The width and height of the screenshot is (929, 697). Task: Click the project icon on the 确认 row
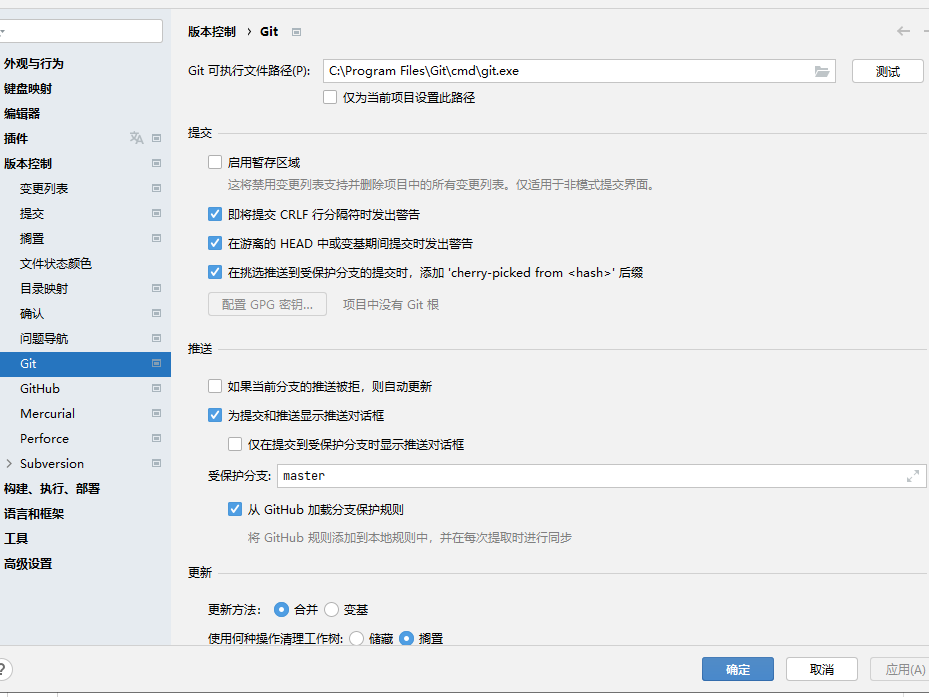156,313
